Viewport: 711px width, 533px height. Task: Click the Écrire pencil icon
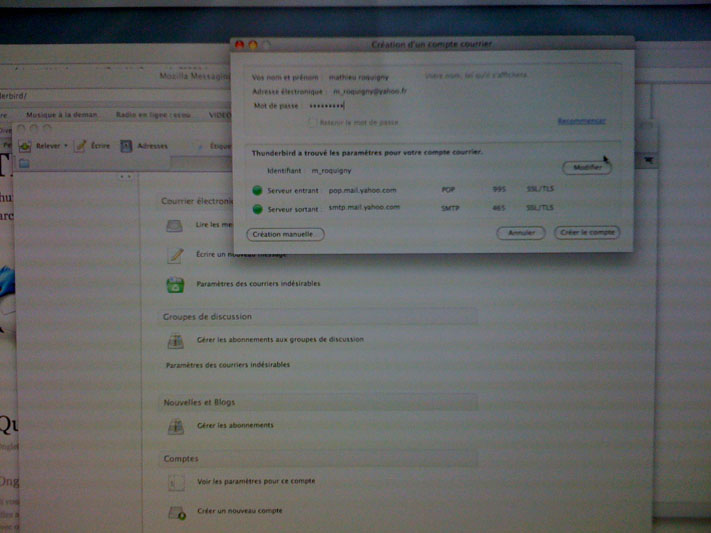(x=80, y=146)
